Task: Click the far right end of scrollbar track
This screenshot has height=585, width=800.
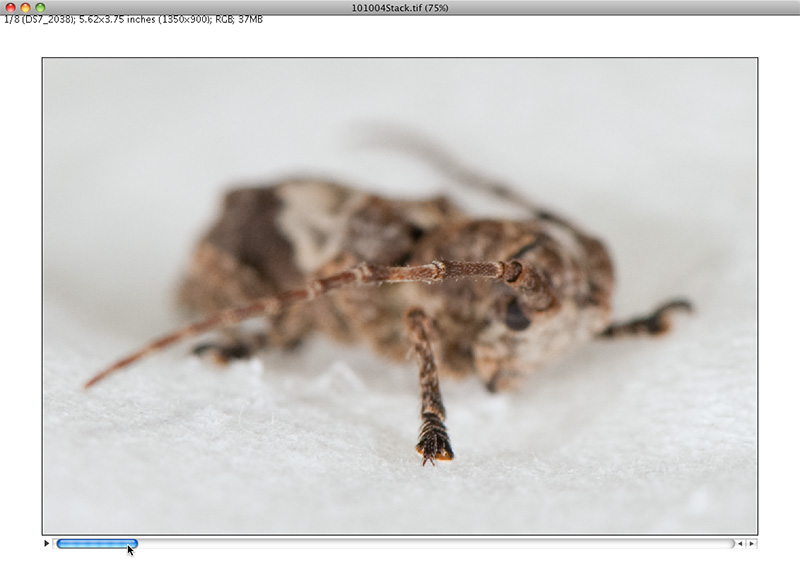Action: point(724,544)
